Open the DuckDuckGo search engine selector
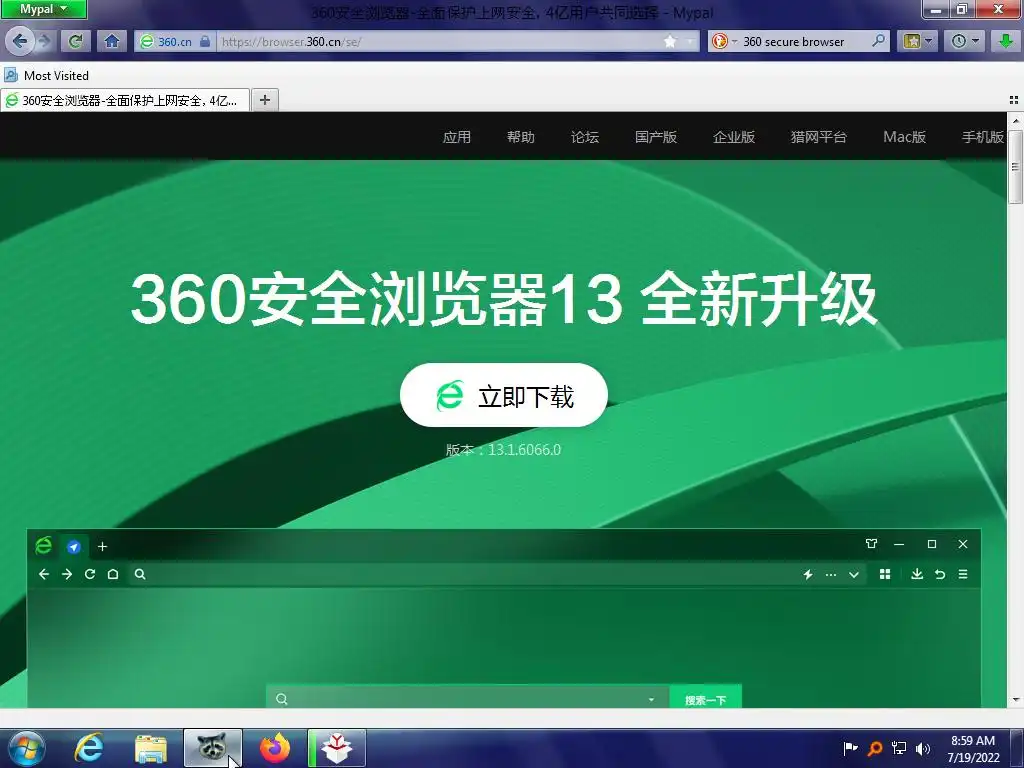 724,42
